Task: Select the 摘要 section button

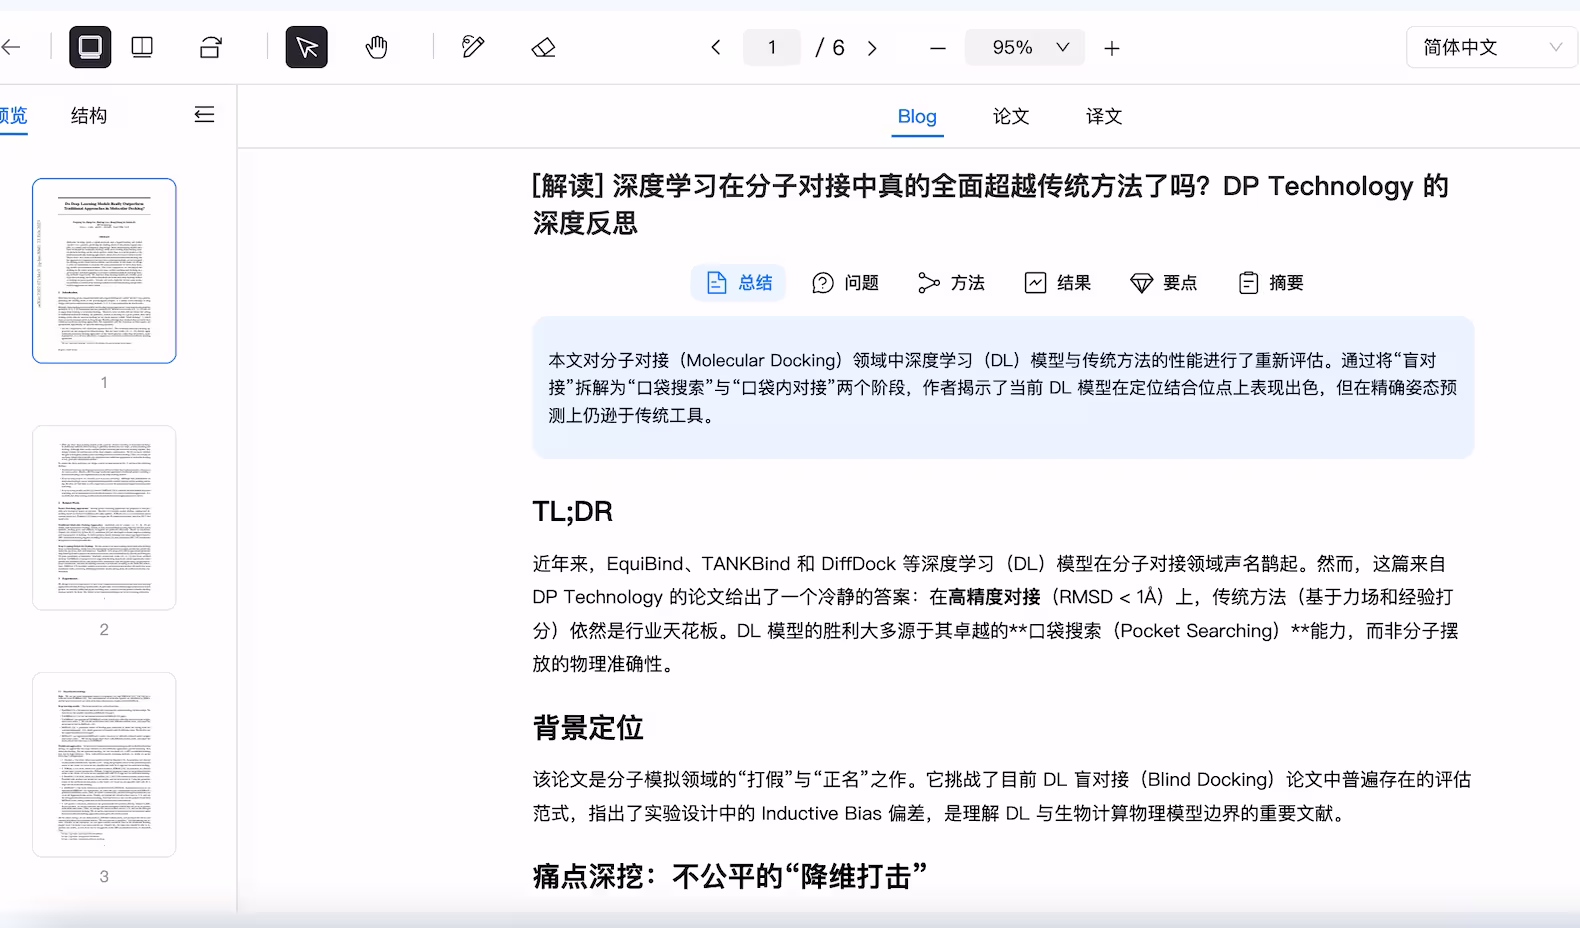Action: (1271, 283)
